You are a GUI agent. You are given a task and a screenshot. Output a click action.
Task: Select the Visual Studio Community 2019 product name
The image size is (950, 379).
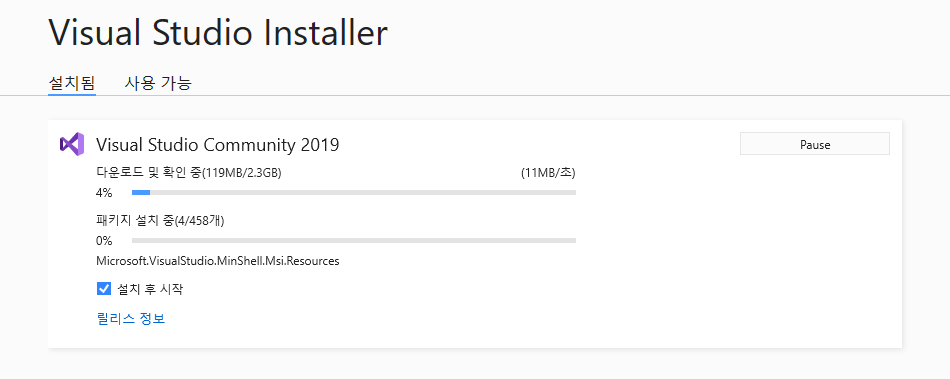coord(218,145)
